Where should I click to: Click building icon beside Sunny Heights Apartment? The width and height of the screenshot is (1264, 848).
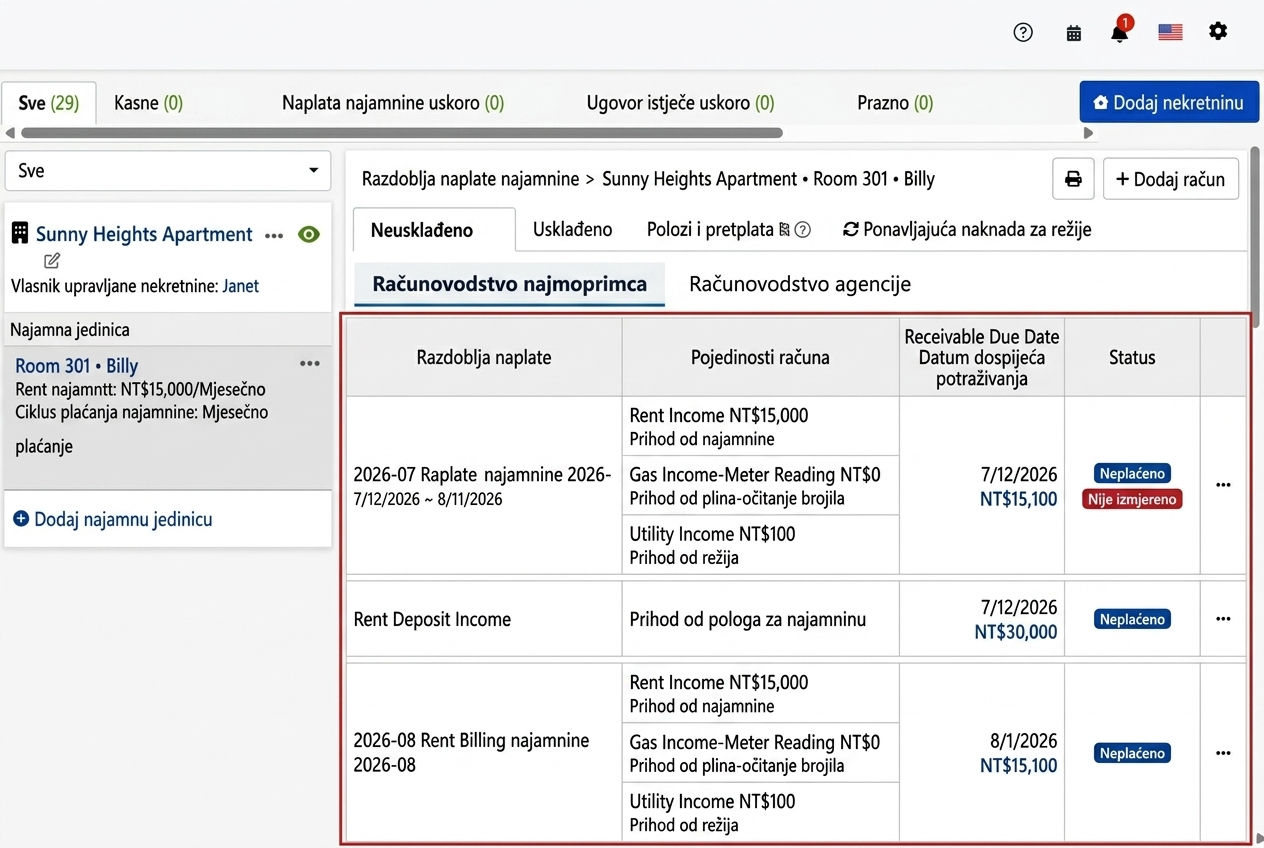click(19, 234)
